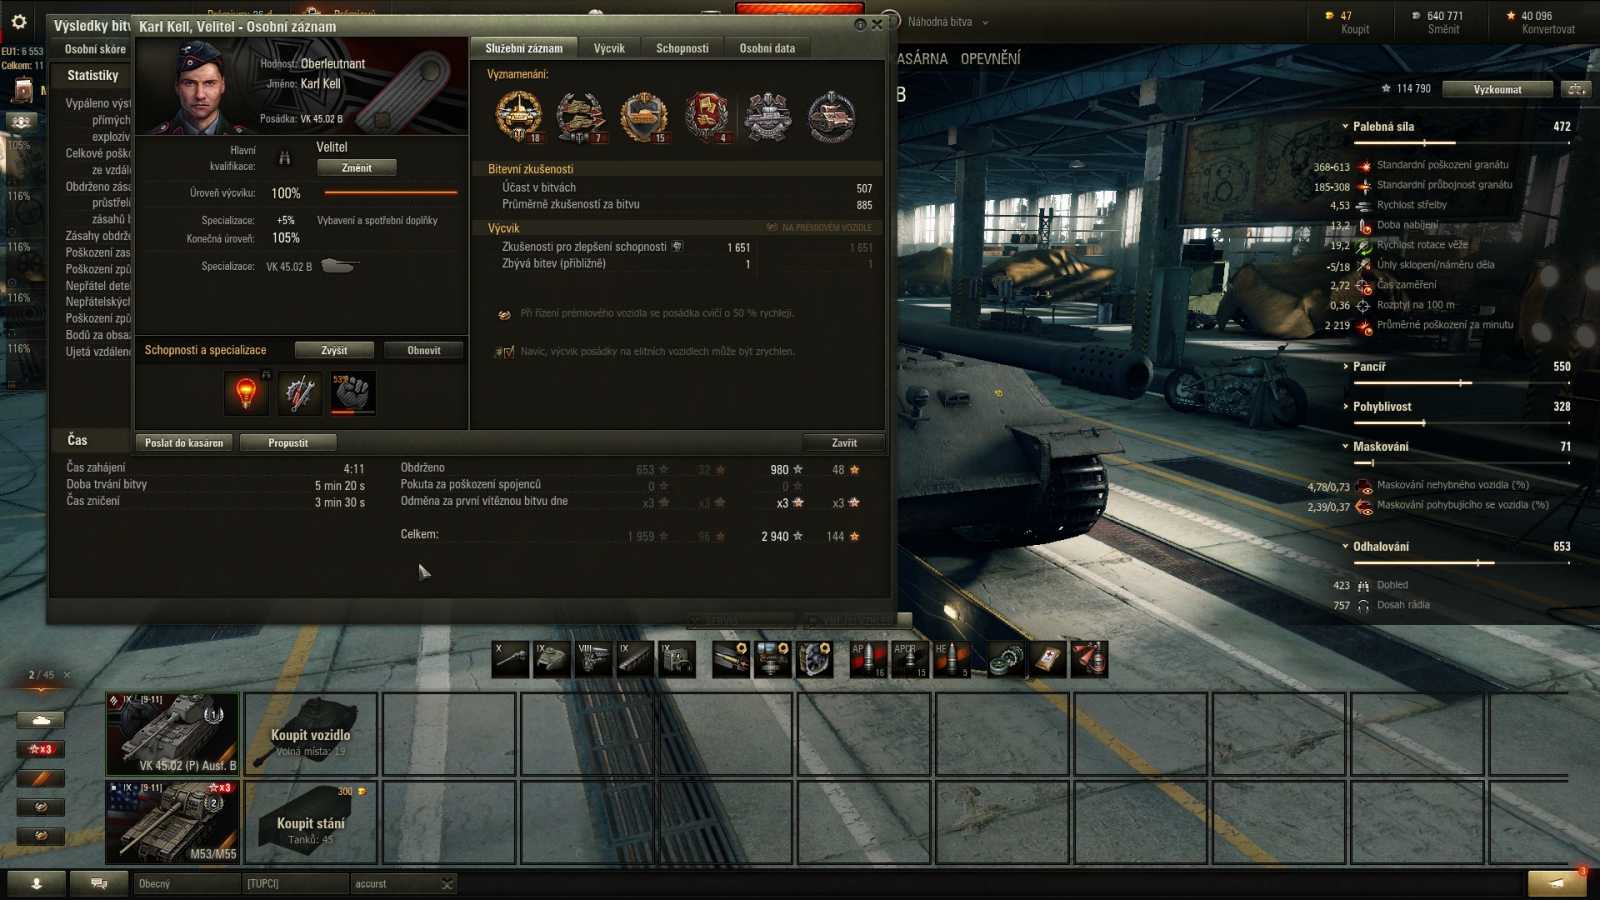Click the Propustit button
This screenshot has height=900, width=1600.
[x=288, y=443]
